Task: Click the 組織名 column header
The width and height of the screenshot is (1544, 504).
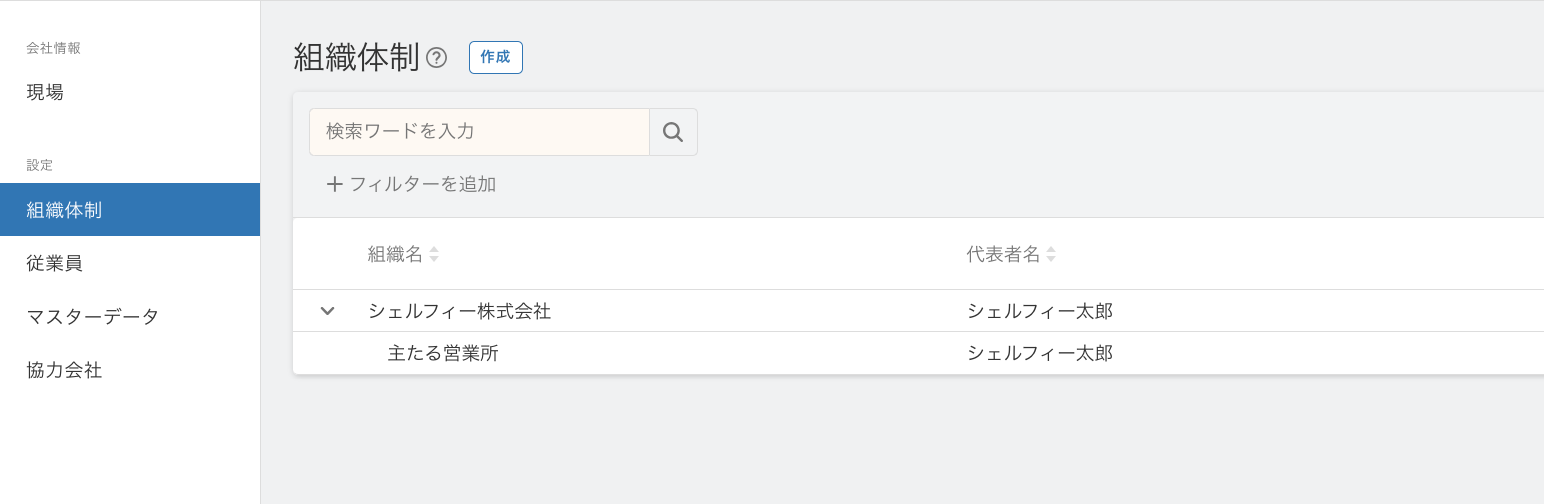Action: [x=395, y=255]
